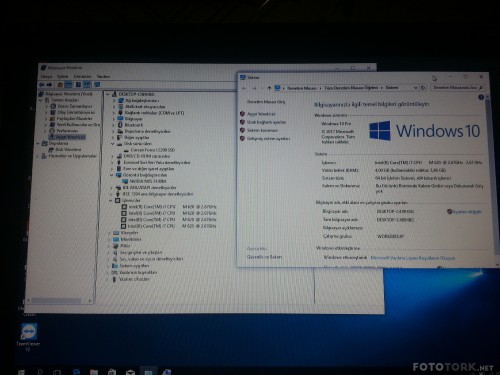Open Aygıt Yöneticisi link in System window
The image size is (500, 375).
261,114
